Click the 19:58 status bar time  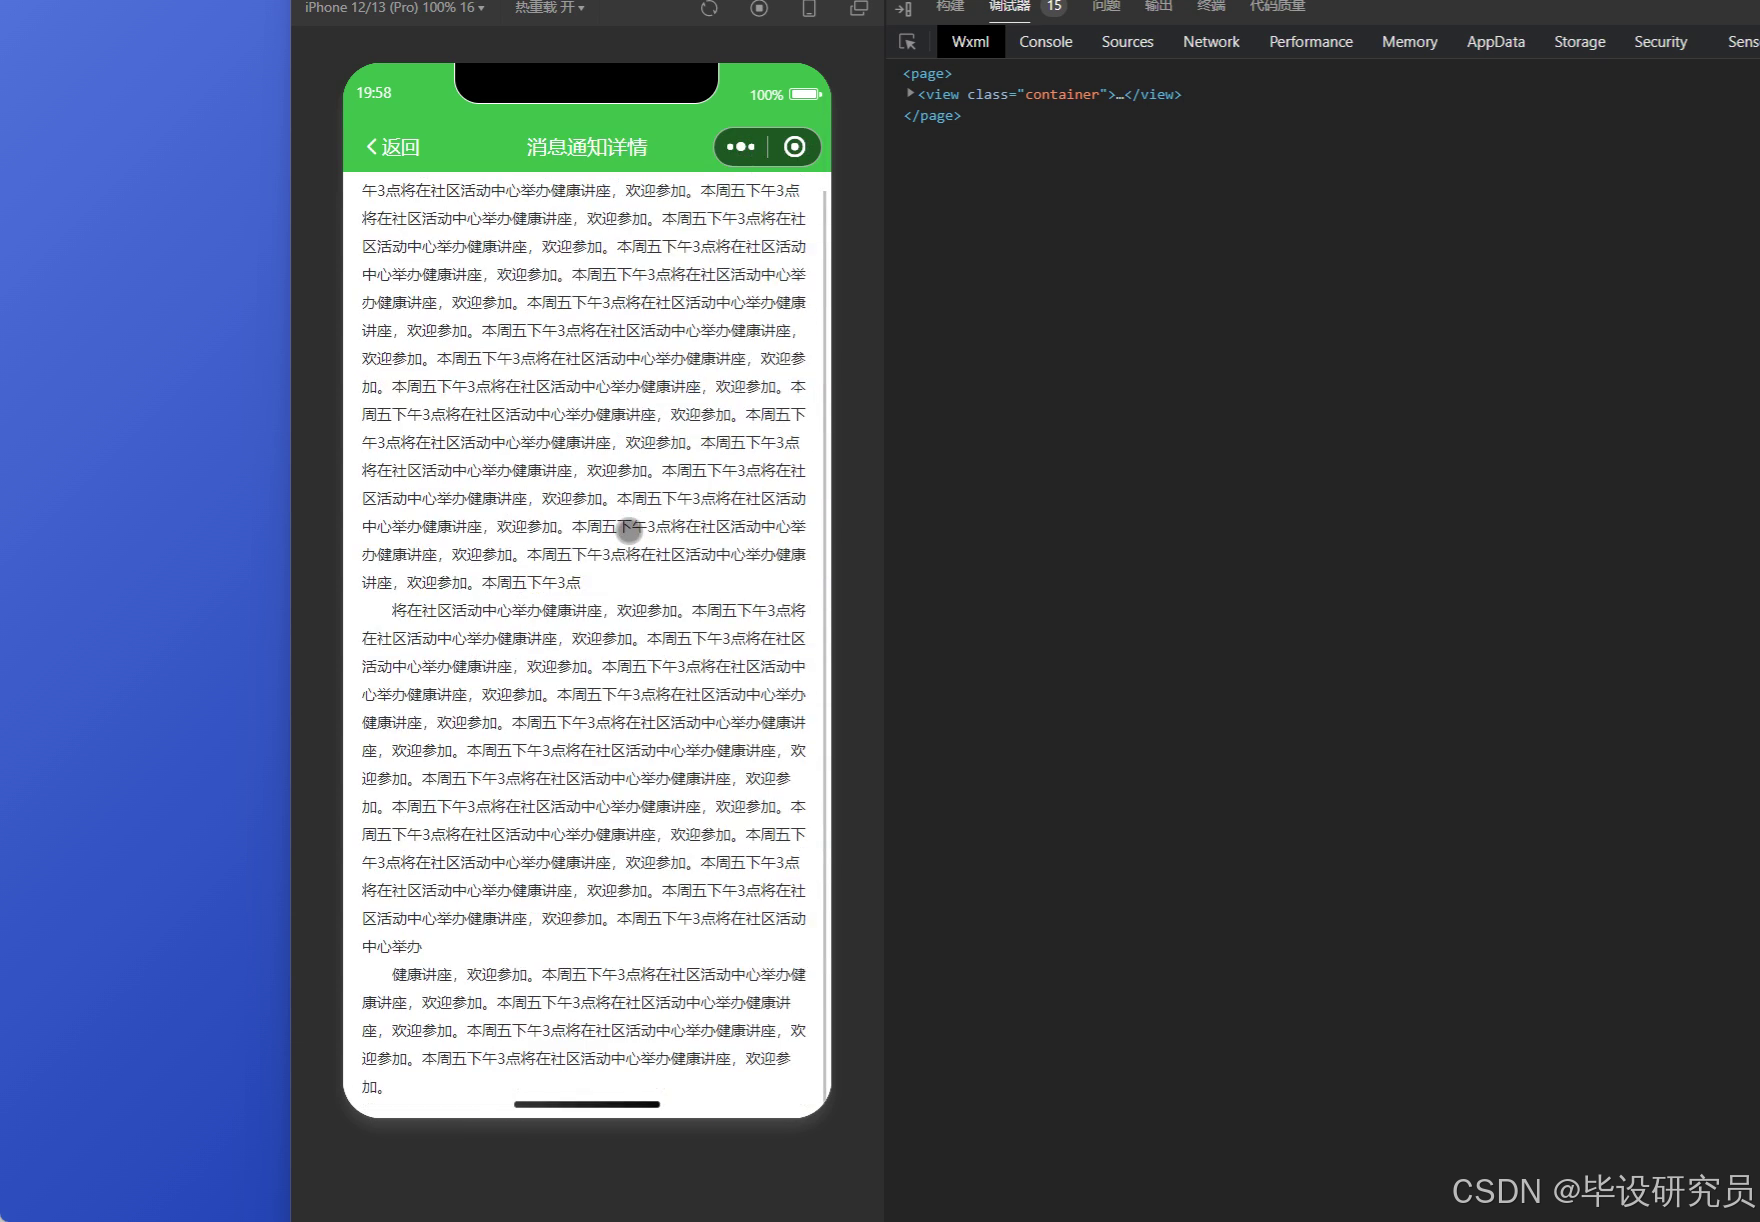(374, 93)
